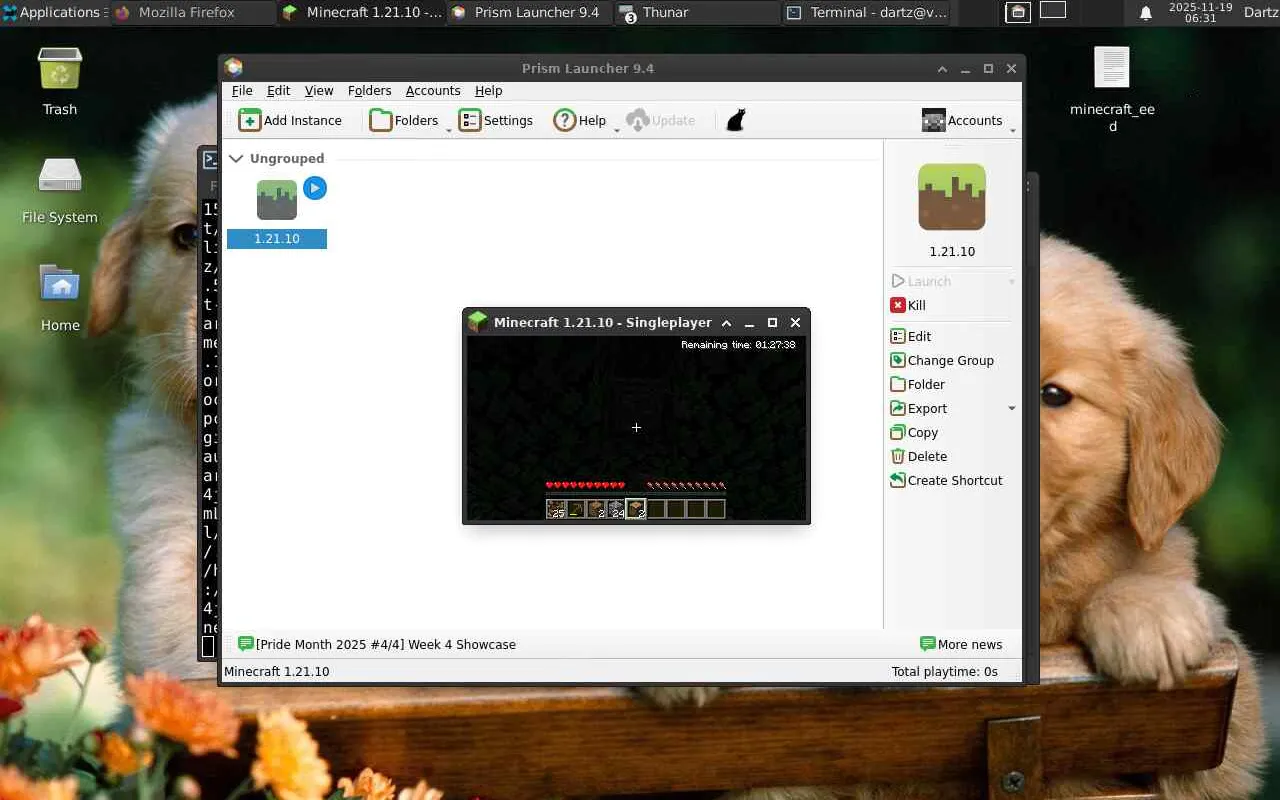The width and height of the screenshot is (1280, 800).
Task: Select the third hotbar slot in Minecraft
Action: pos(596,509)
